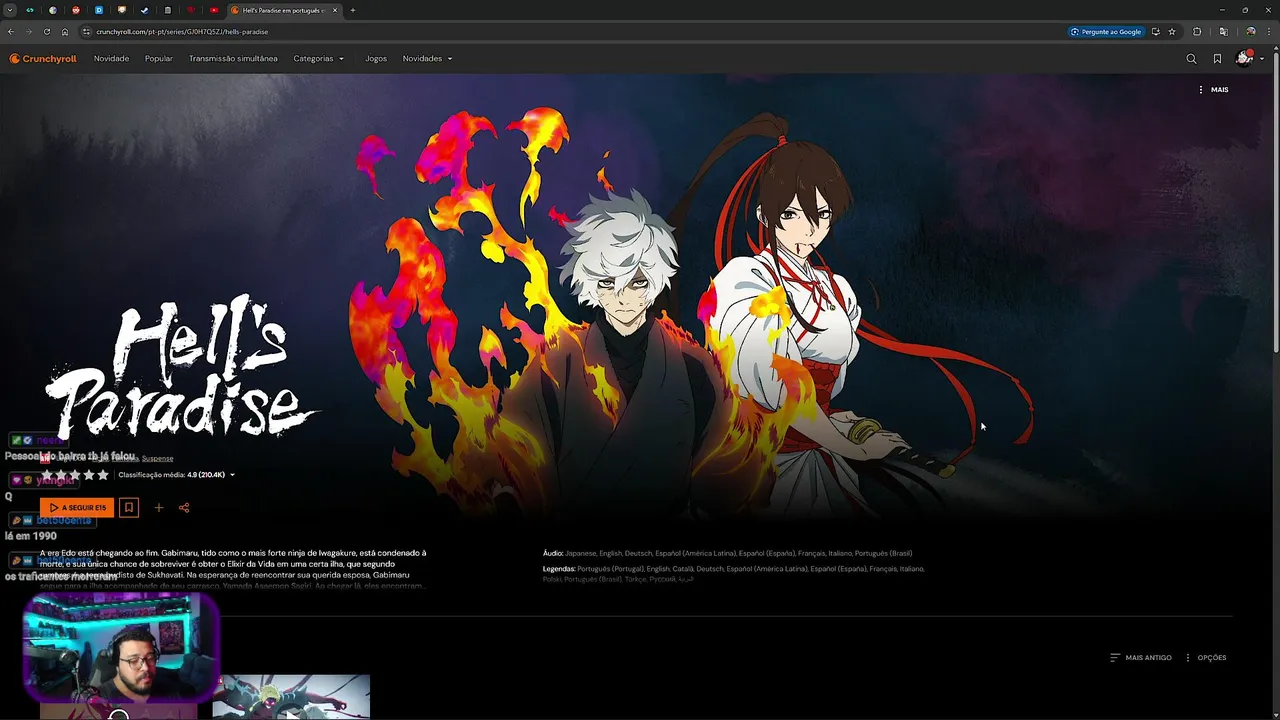Open the Novidade nav item
Screen dimensions: 1280x720
point(111,59)
